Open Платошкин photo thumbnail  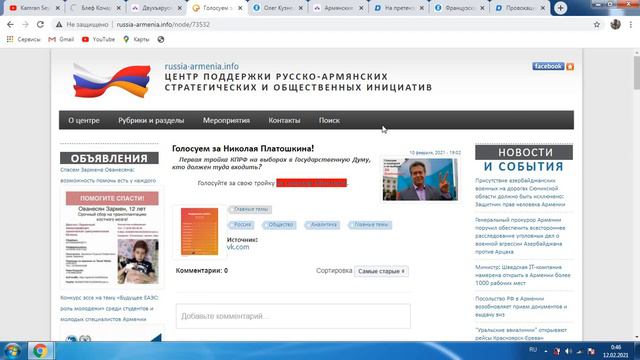pyautogui.click(x=420, y=179)
